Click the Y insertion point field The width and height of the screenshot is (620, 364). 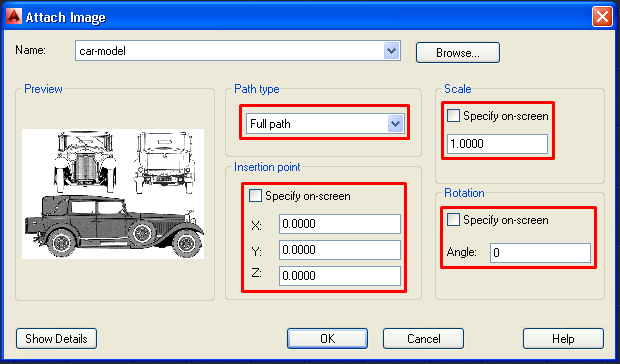tap(340, 250)
